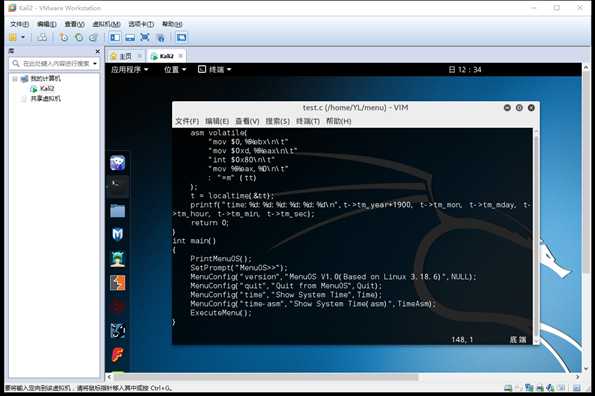Viewport: 595px width, 396px height.
Task: Open the VIM window 终端(T) menu
Action: pos(308,121)
